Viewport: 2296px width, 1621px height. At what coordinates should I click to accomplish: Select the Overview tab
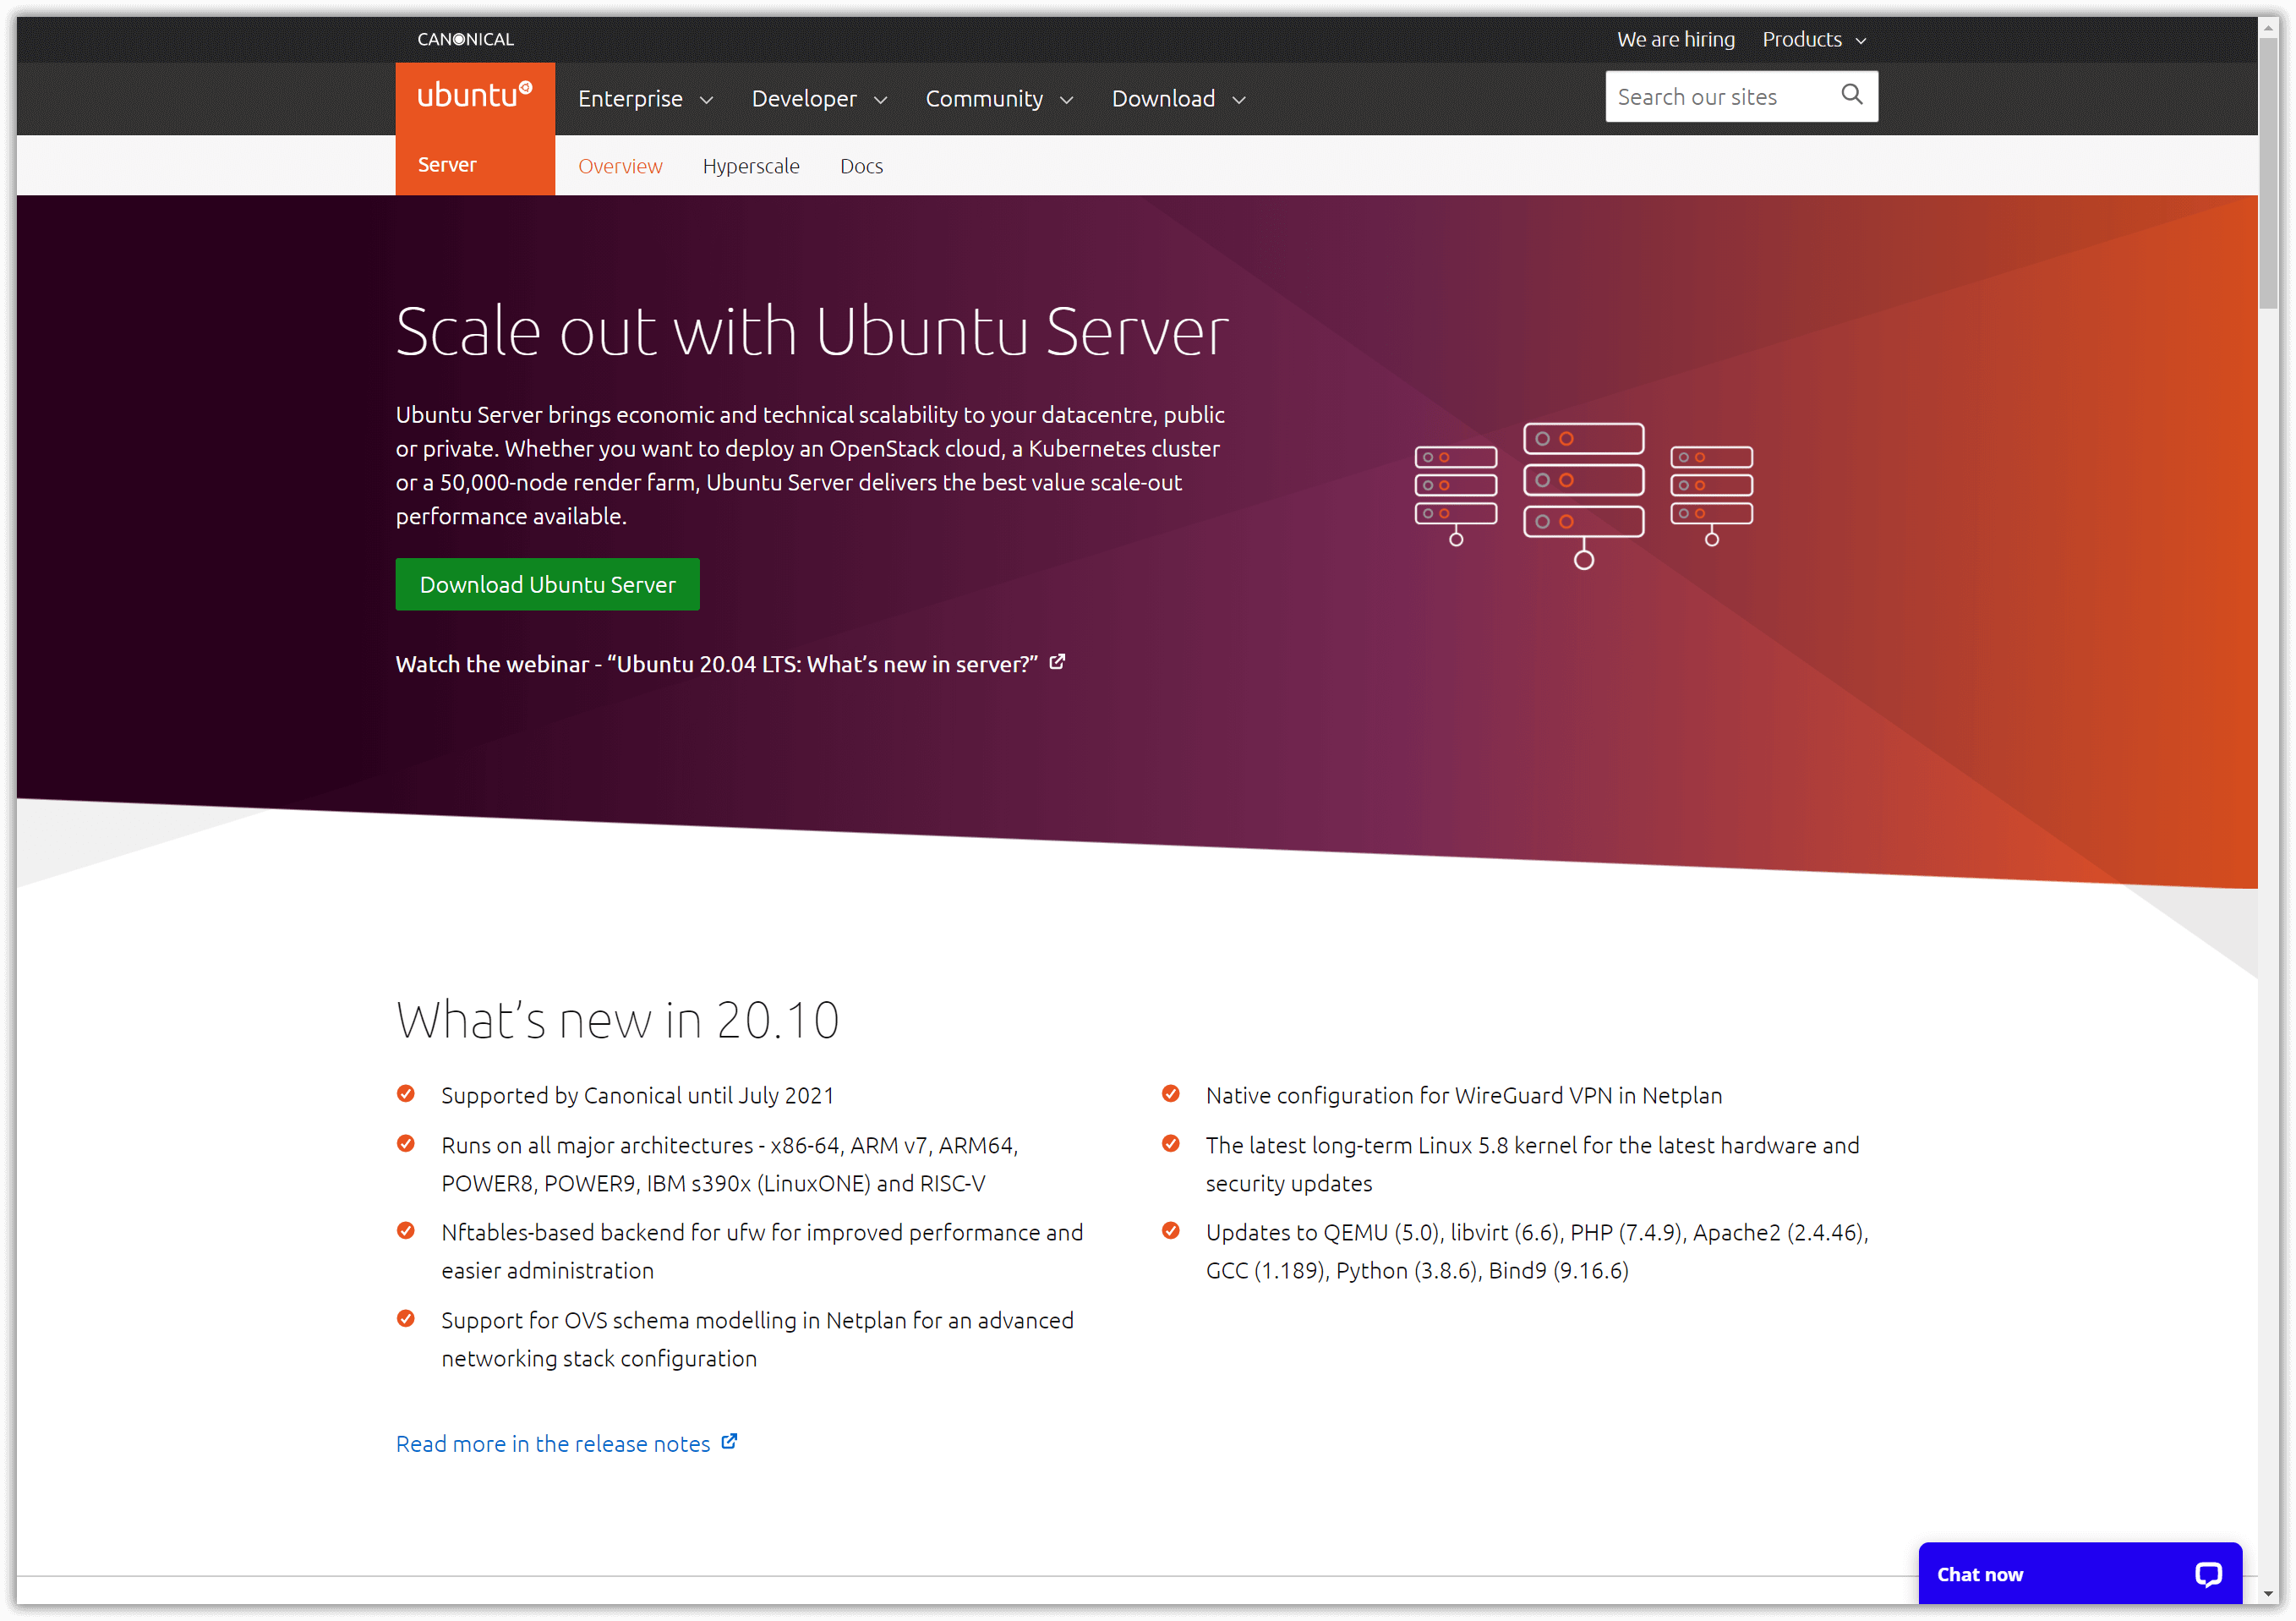pyautogui.click(x=620, y=166)
